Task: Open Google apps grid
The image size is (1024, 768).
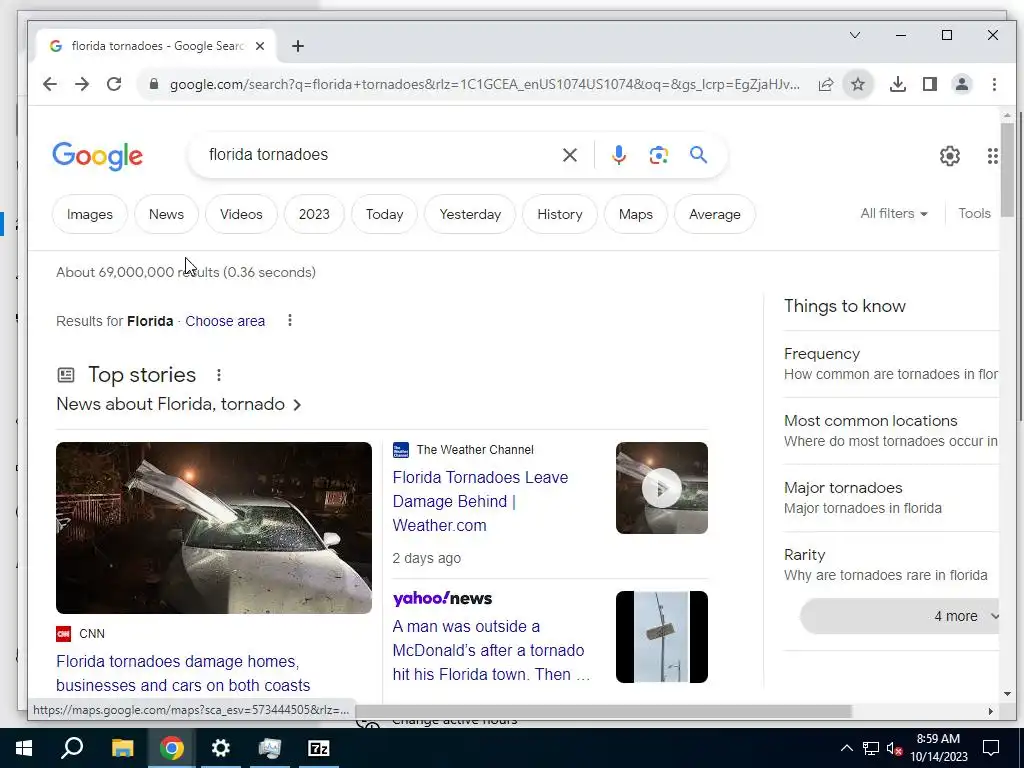Action: click(992, 155)
